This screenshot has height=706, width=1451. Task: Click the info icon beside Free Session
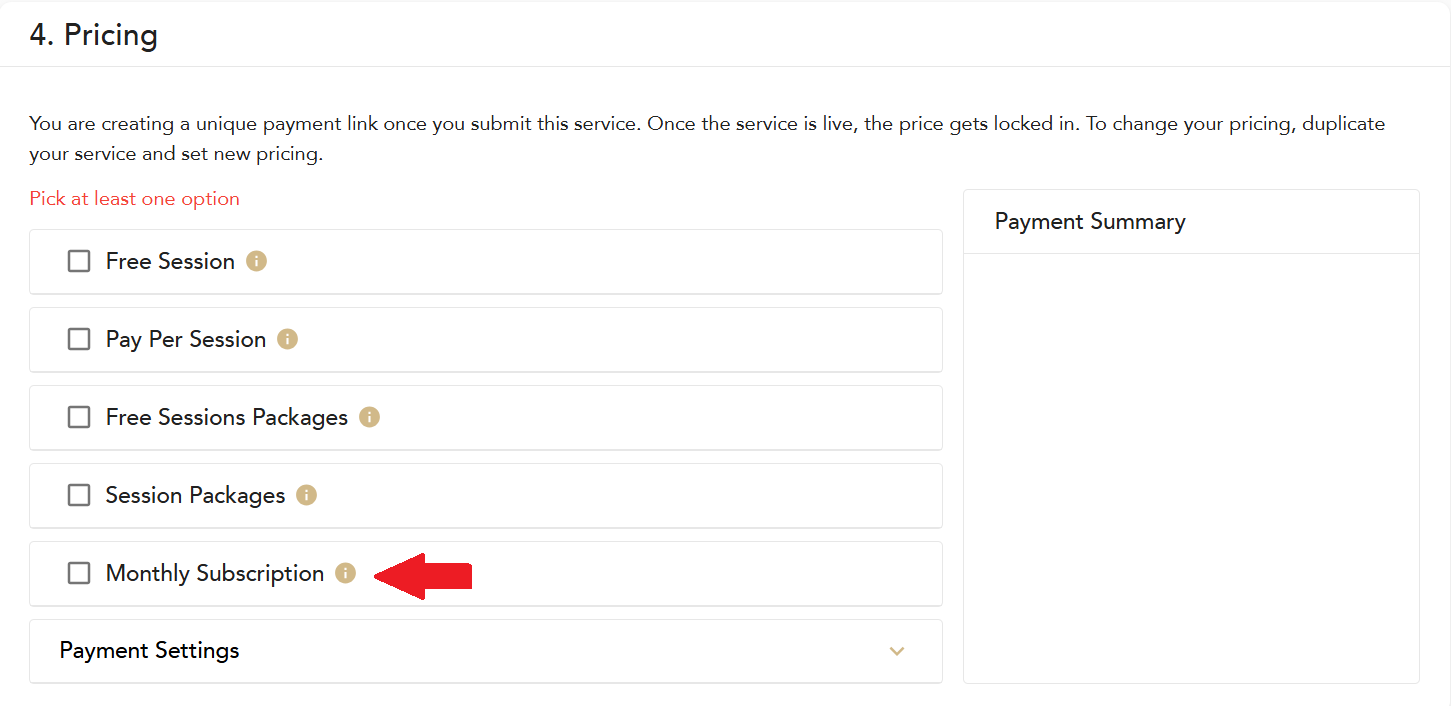click(x=257, y=262)
